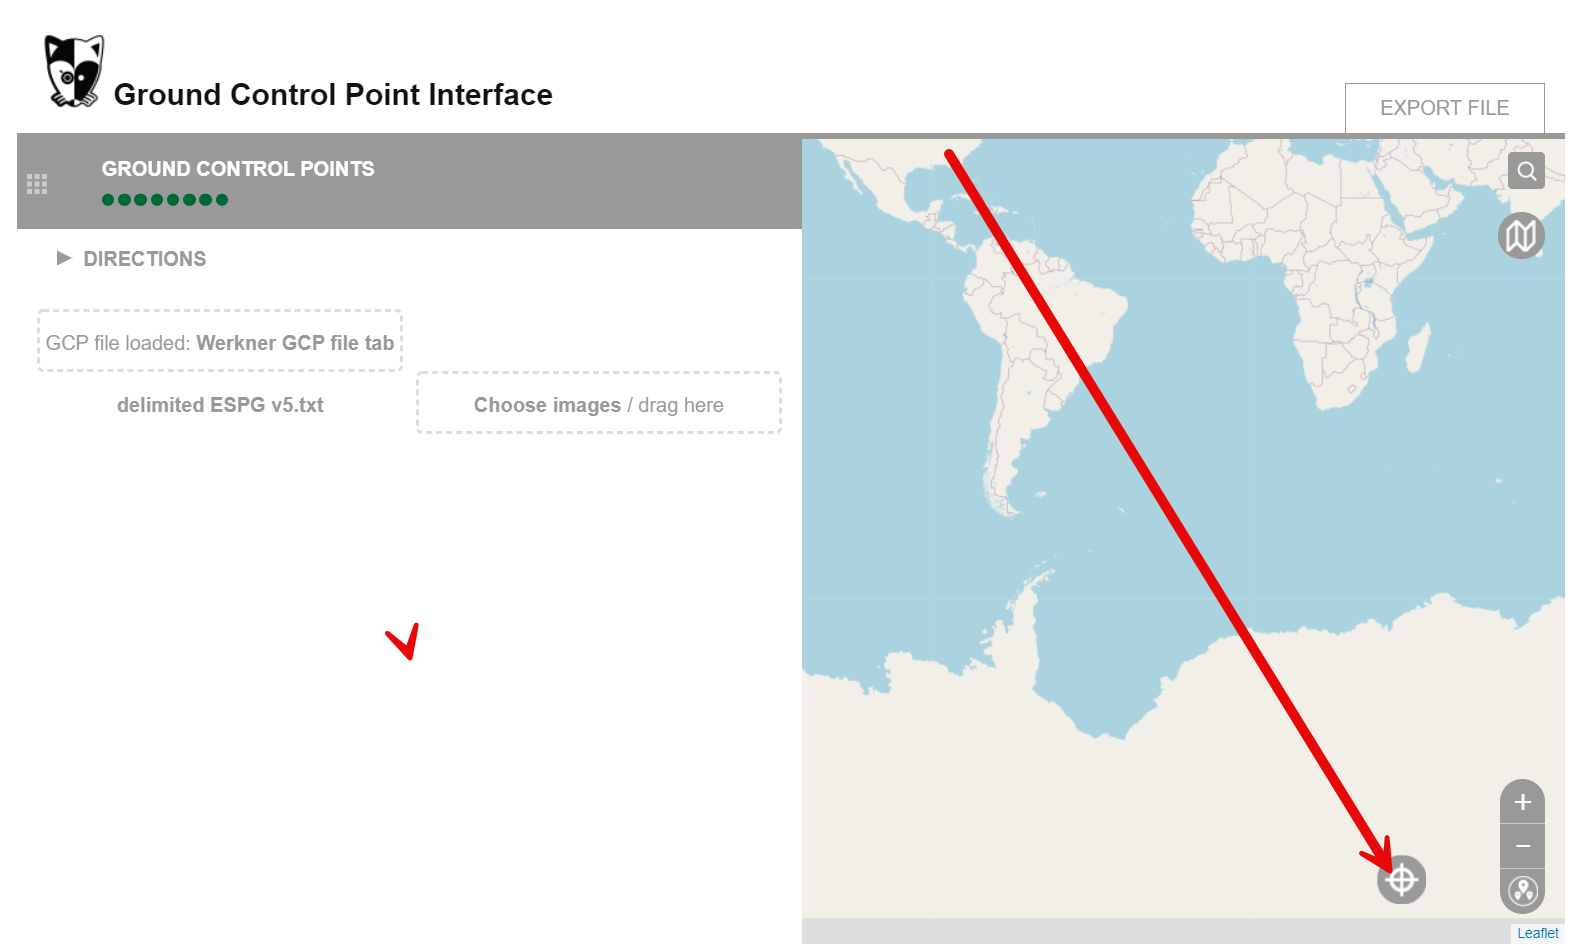Click the crosshair locate button on map

click(1401, 879)
